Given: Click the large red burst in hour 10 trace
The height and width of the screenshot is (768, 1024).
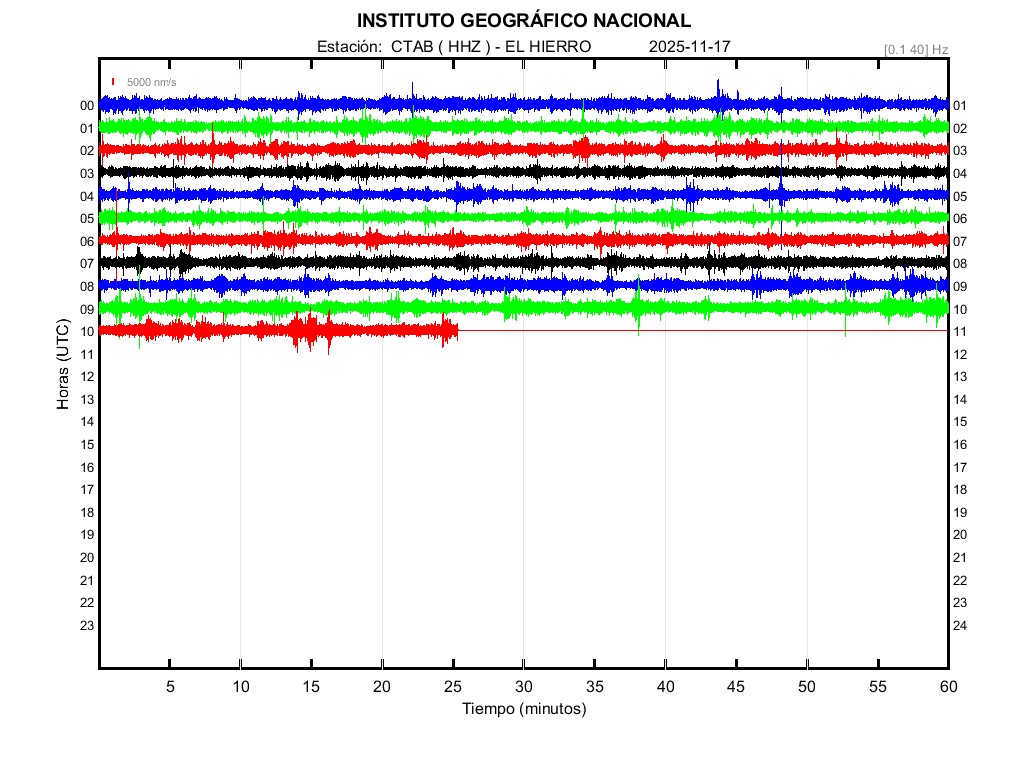Looking at the screenshot, I should (312, 330).
